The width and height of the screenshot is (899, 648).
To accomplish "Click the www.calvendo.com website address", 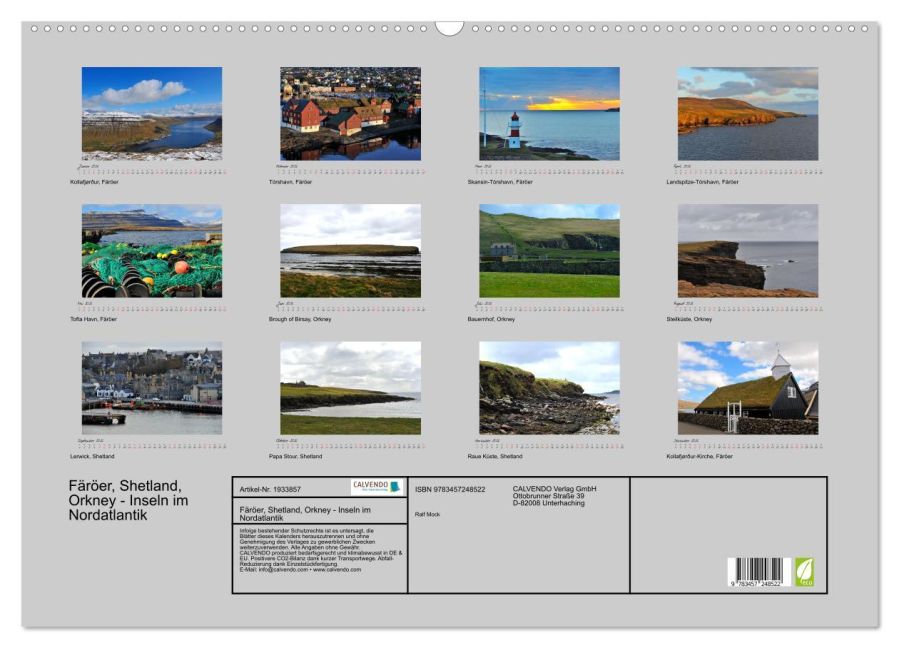I will click(336, 569).
